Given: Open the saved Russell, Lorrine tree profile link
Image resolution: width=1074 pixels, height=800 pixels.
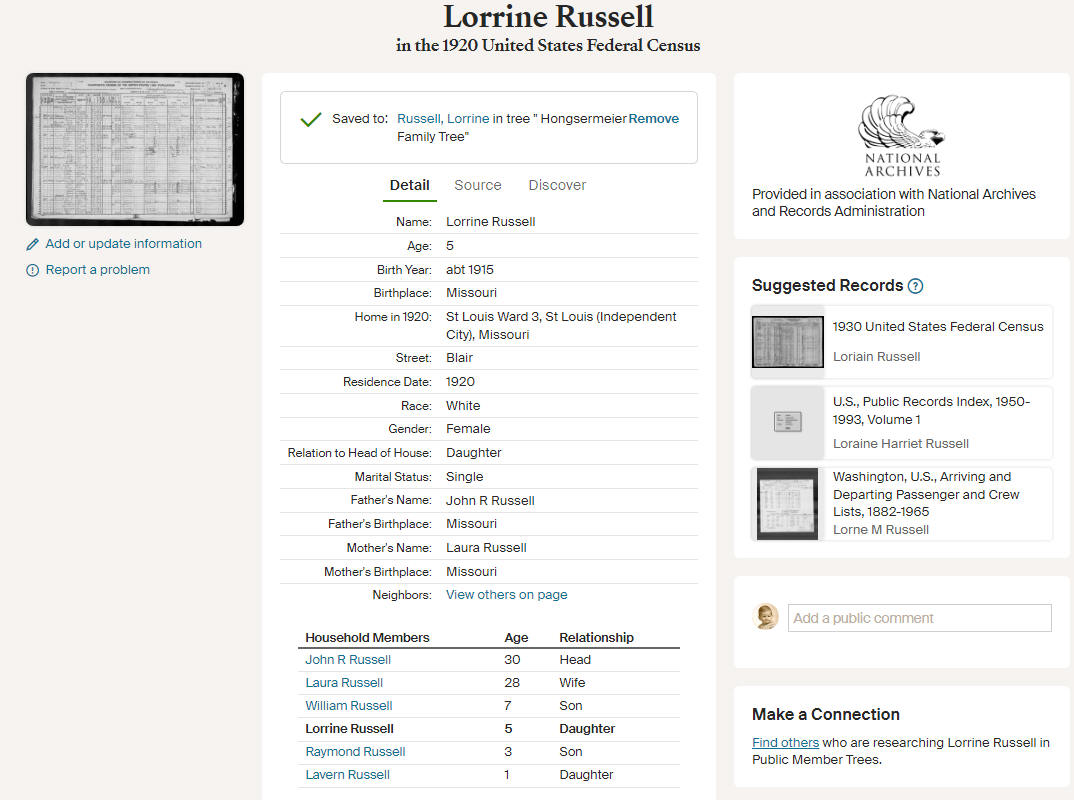Looking at the screenshot, I should pyautogui.click(x=443, y=118).
